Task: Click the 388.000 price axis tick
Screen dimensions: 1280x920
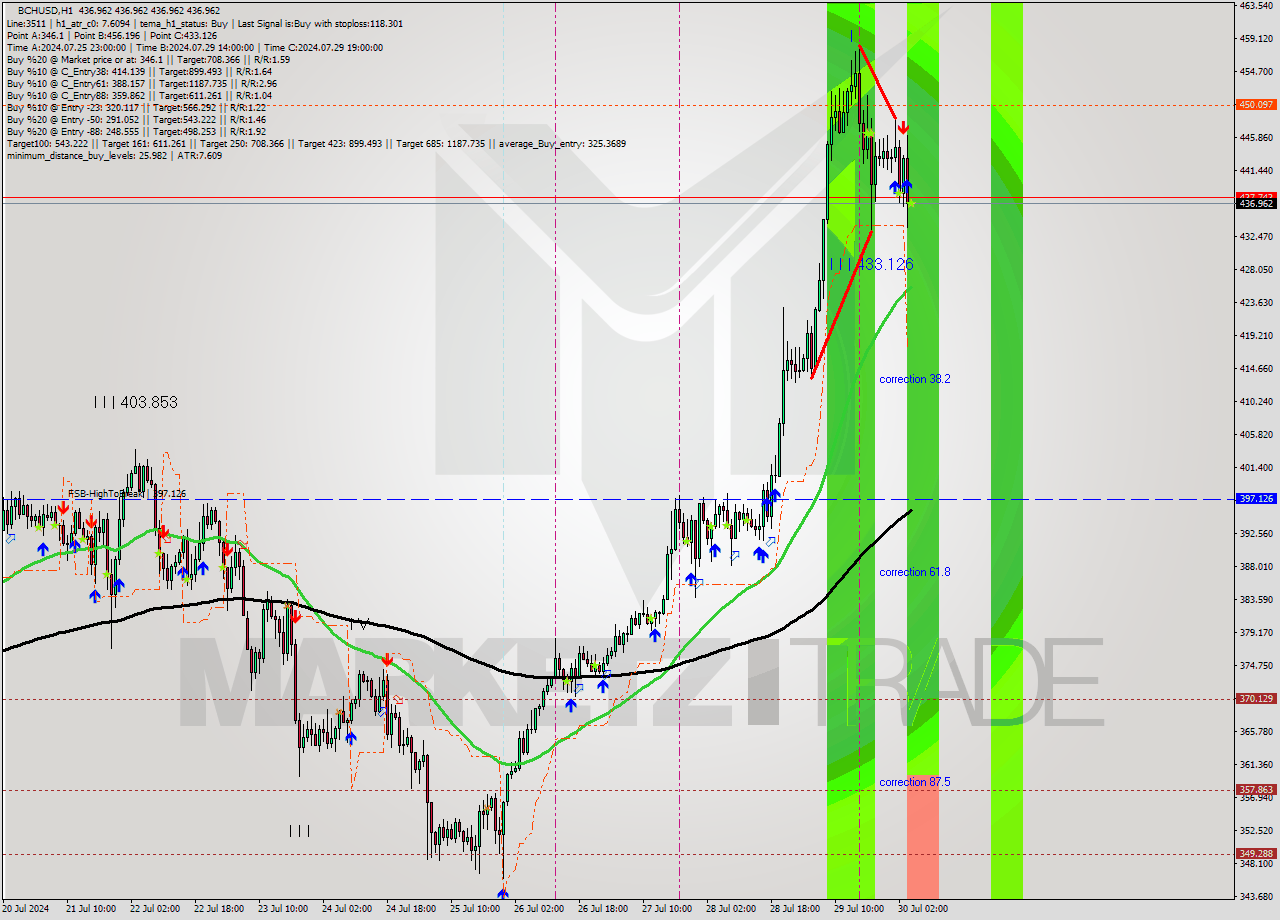Action: click(1255, 566)
